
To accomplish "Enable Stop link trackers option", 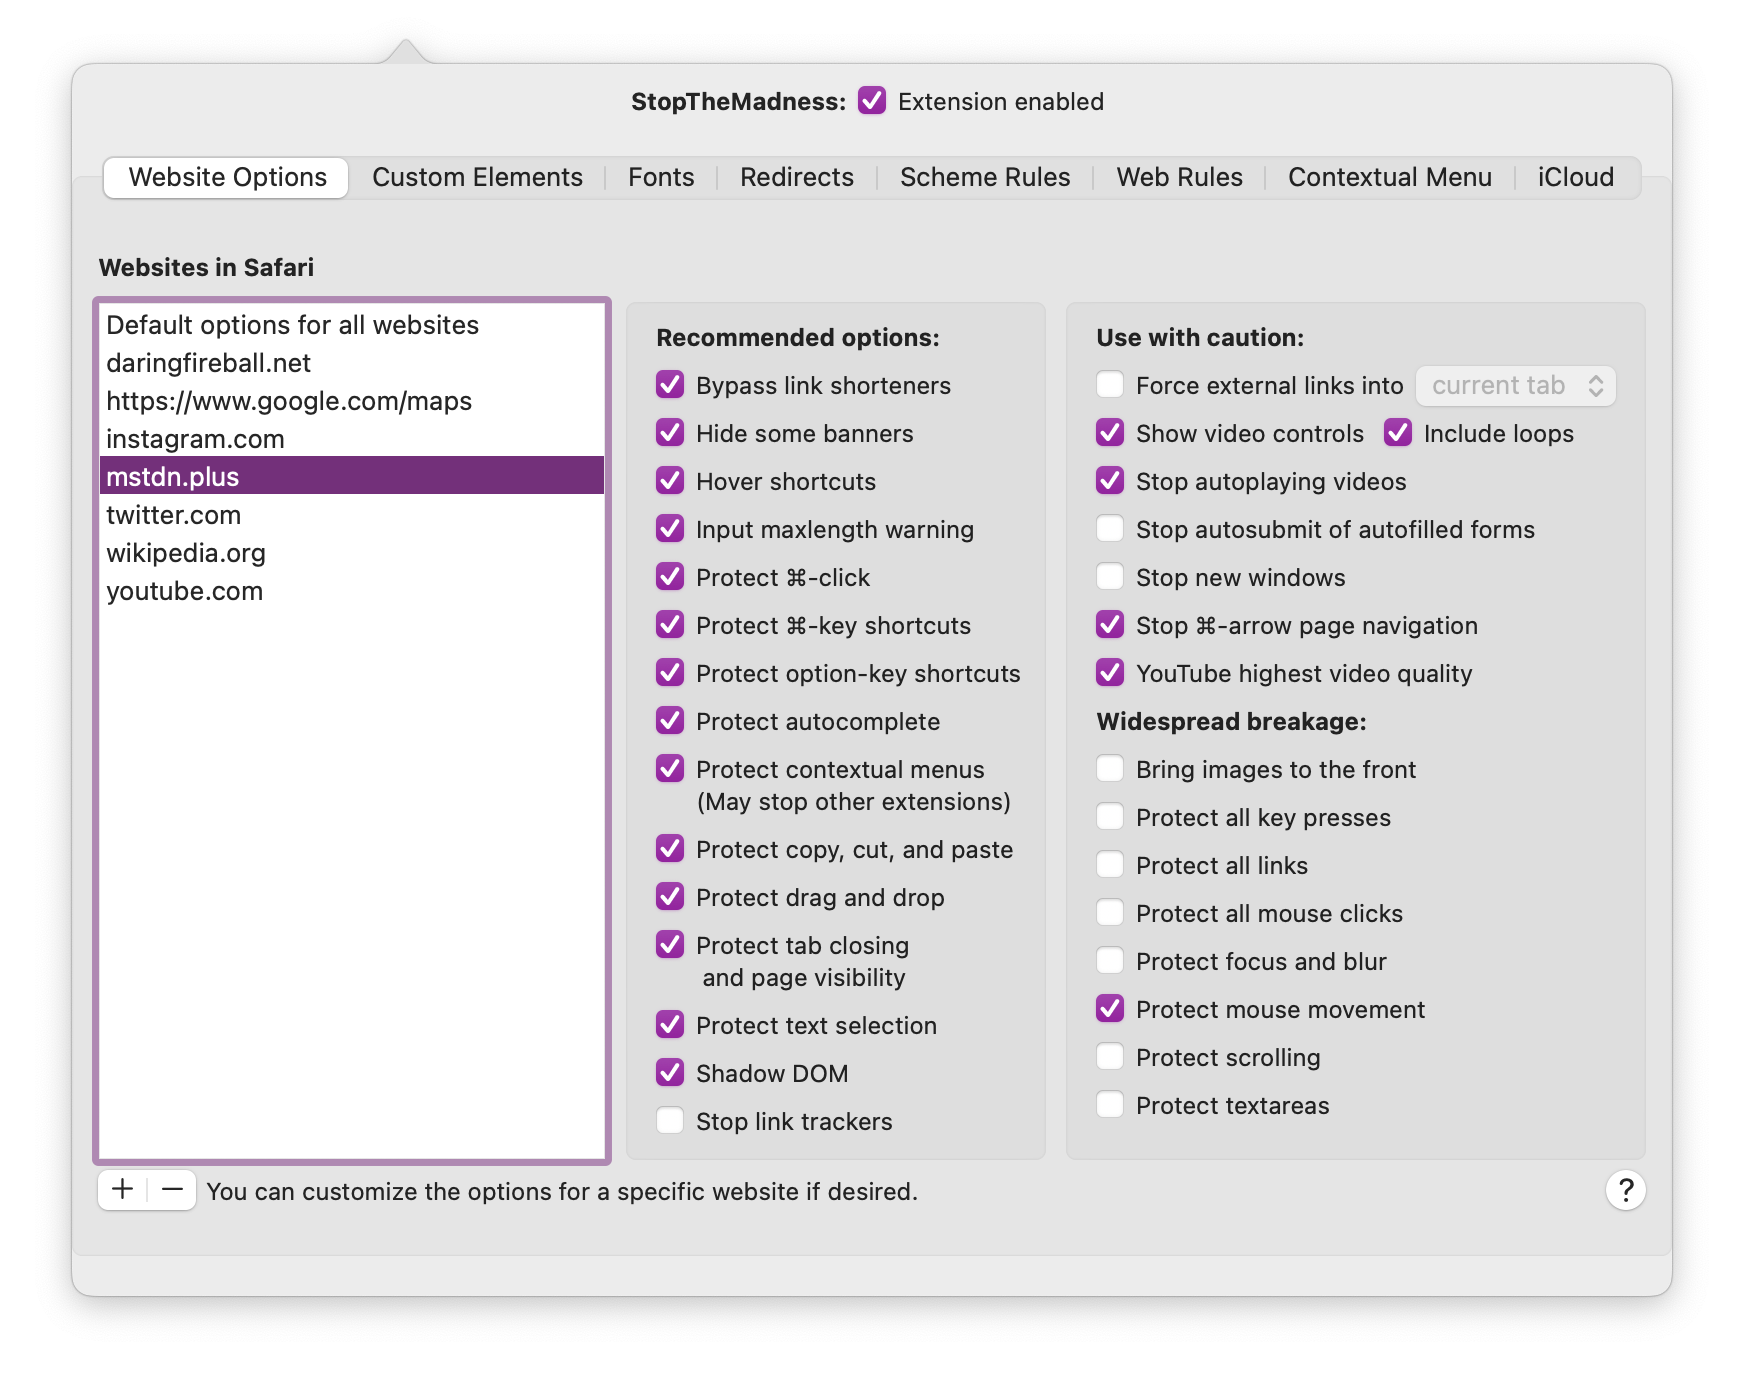I will coord(670,1121).
